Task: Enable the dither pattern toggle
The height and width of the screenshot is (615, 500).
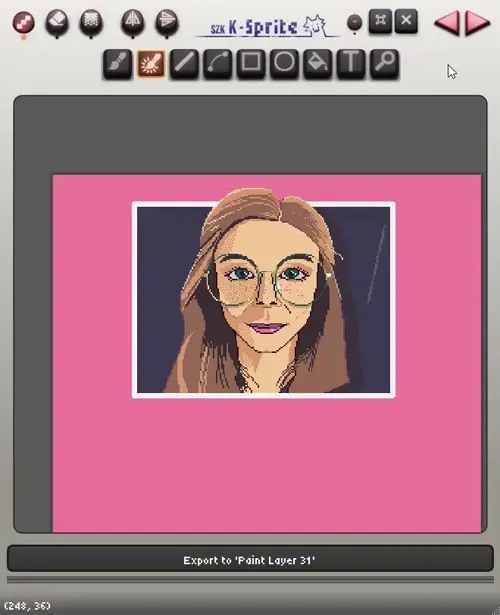Action: pyautogui.click(x=91, y=22)
